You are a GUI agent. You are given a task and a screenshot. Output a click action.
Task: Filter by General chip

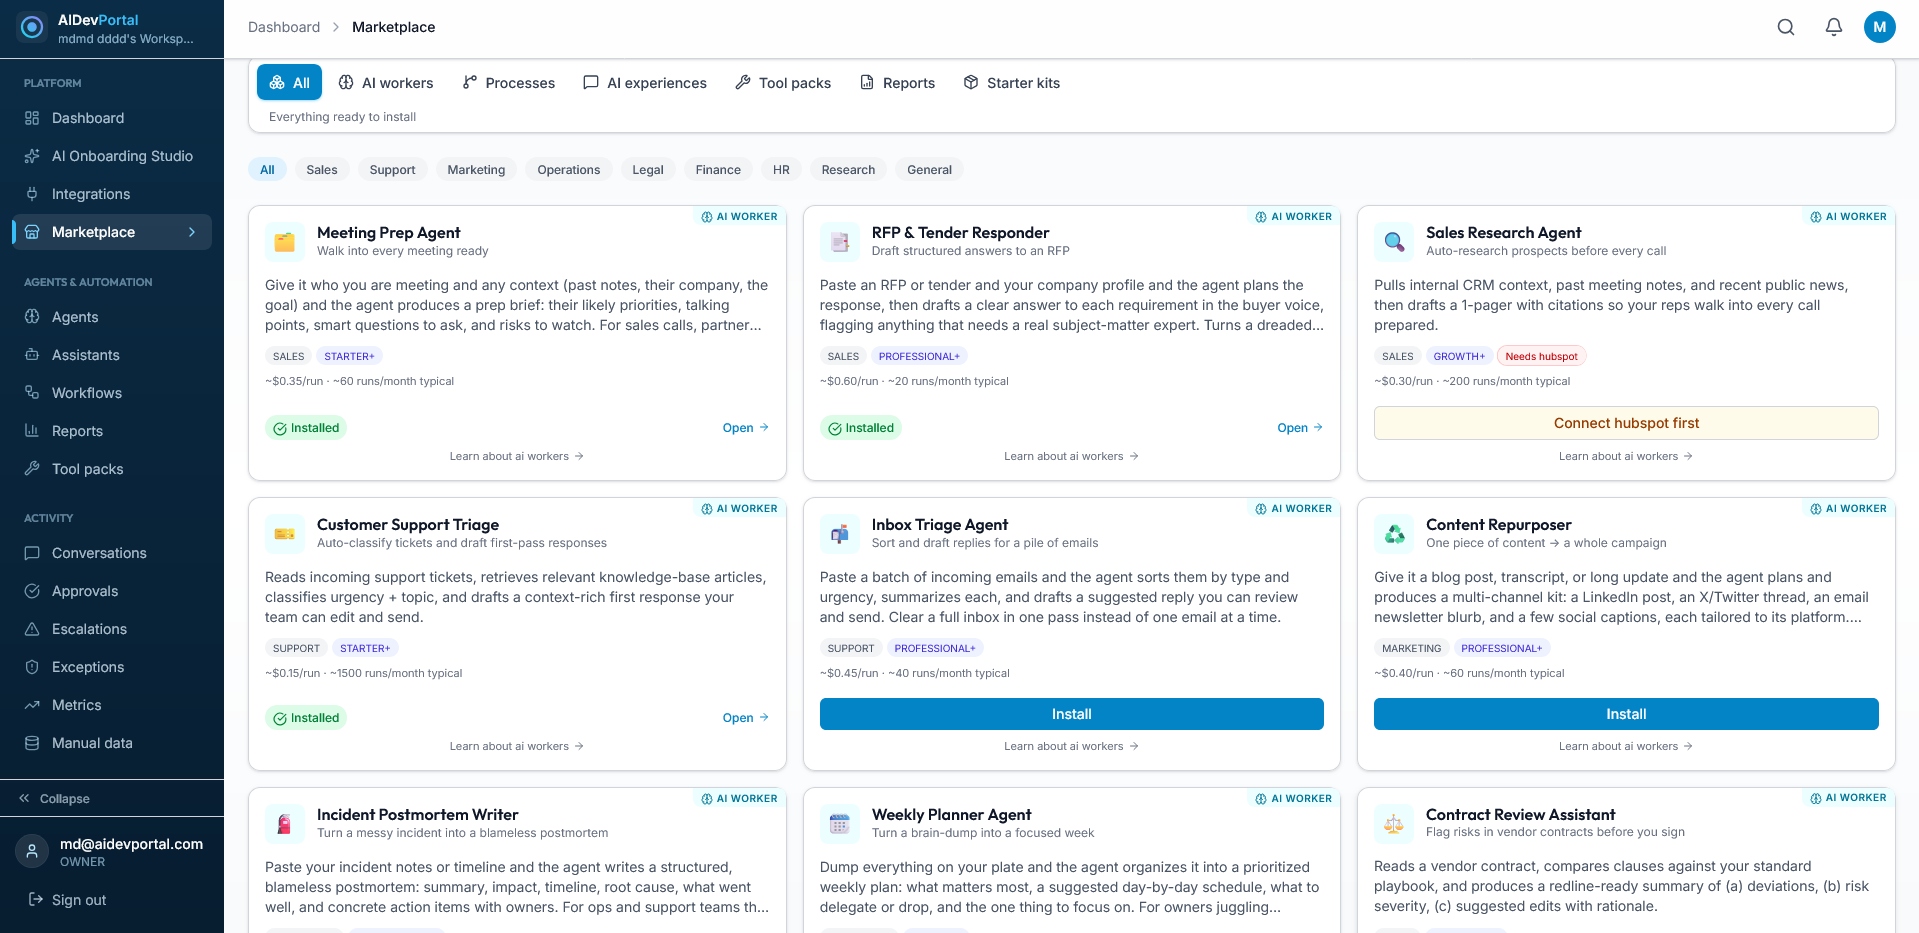pos(929,170)
